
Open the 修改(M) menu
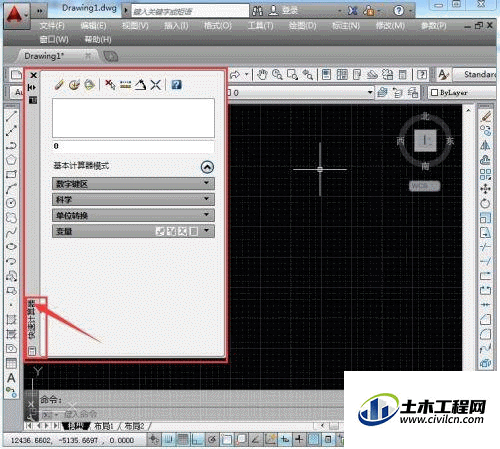390,26
